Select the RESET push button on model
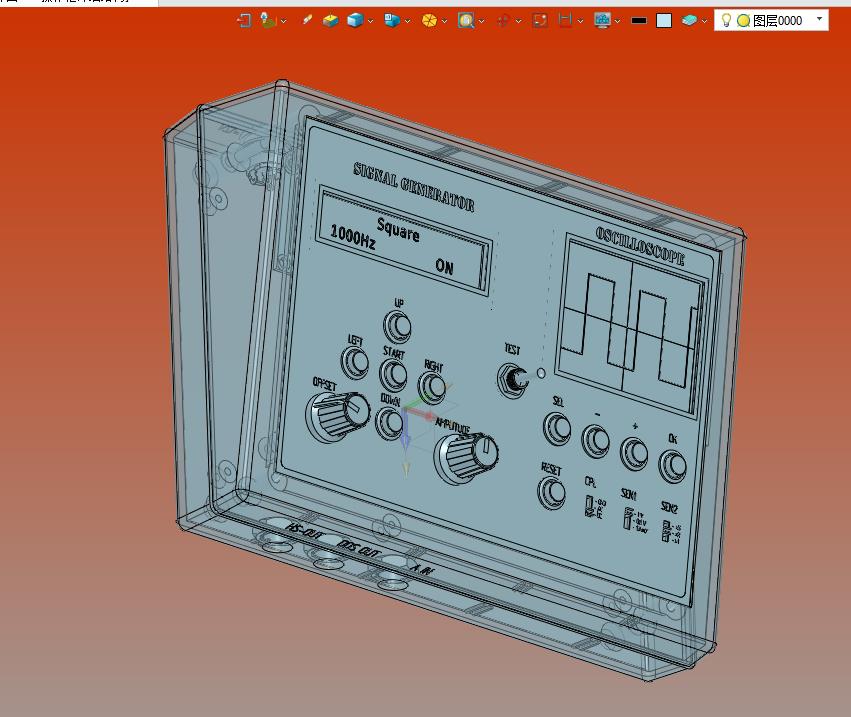The height and width of the screenshot is (717, 851). [551, 493]
